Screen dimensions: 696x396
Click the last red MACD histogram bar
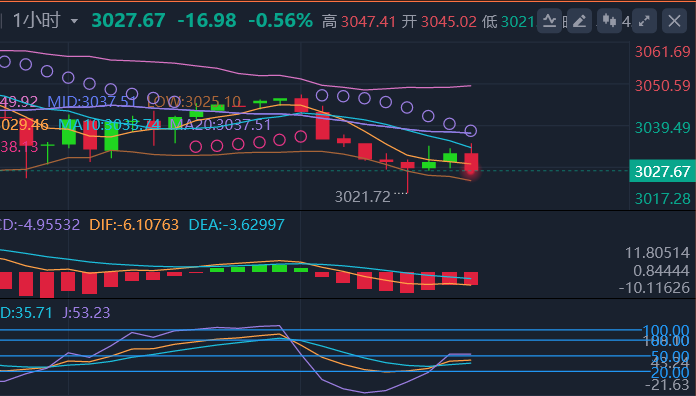pyautogui.click(x=471, y=278)
